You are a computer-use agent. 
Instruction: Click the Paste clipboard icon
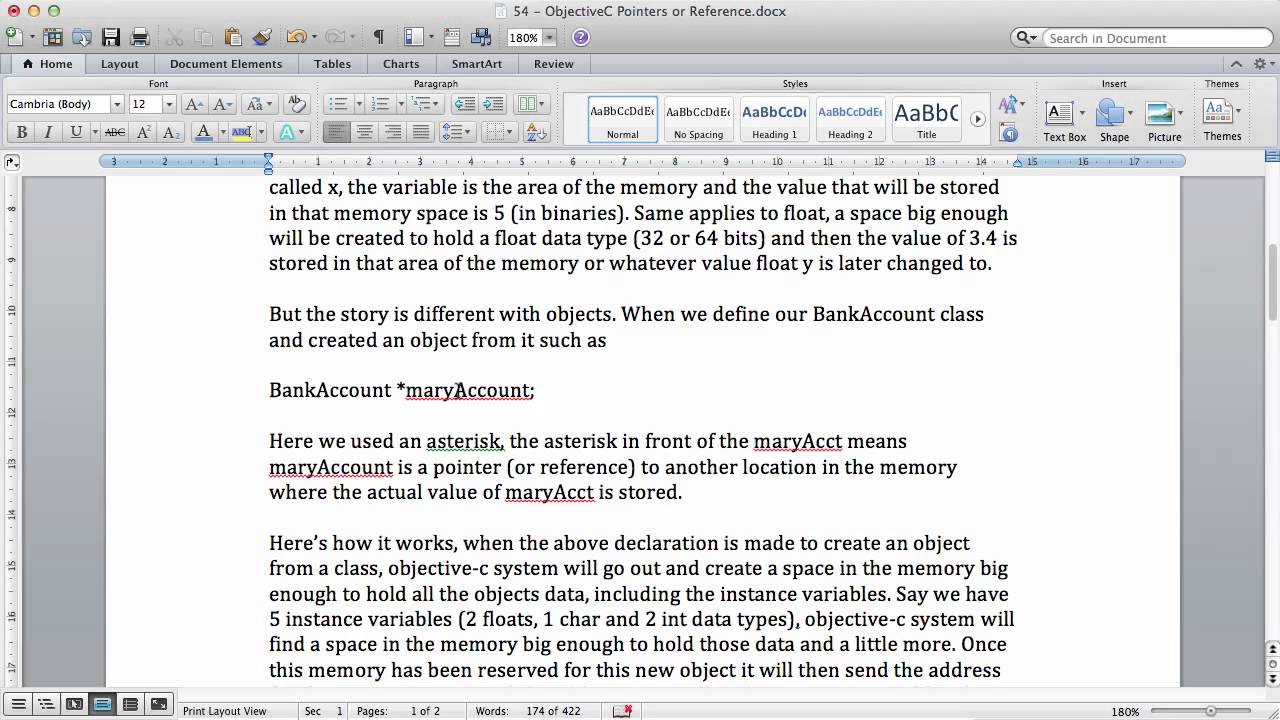232,37
